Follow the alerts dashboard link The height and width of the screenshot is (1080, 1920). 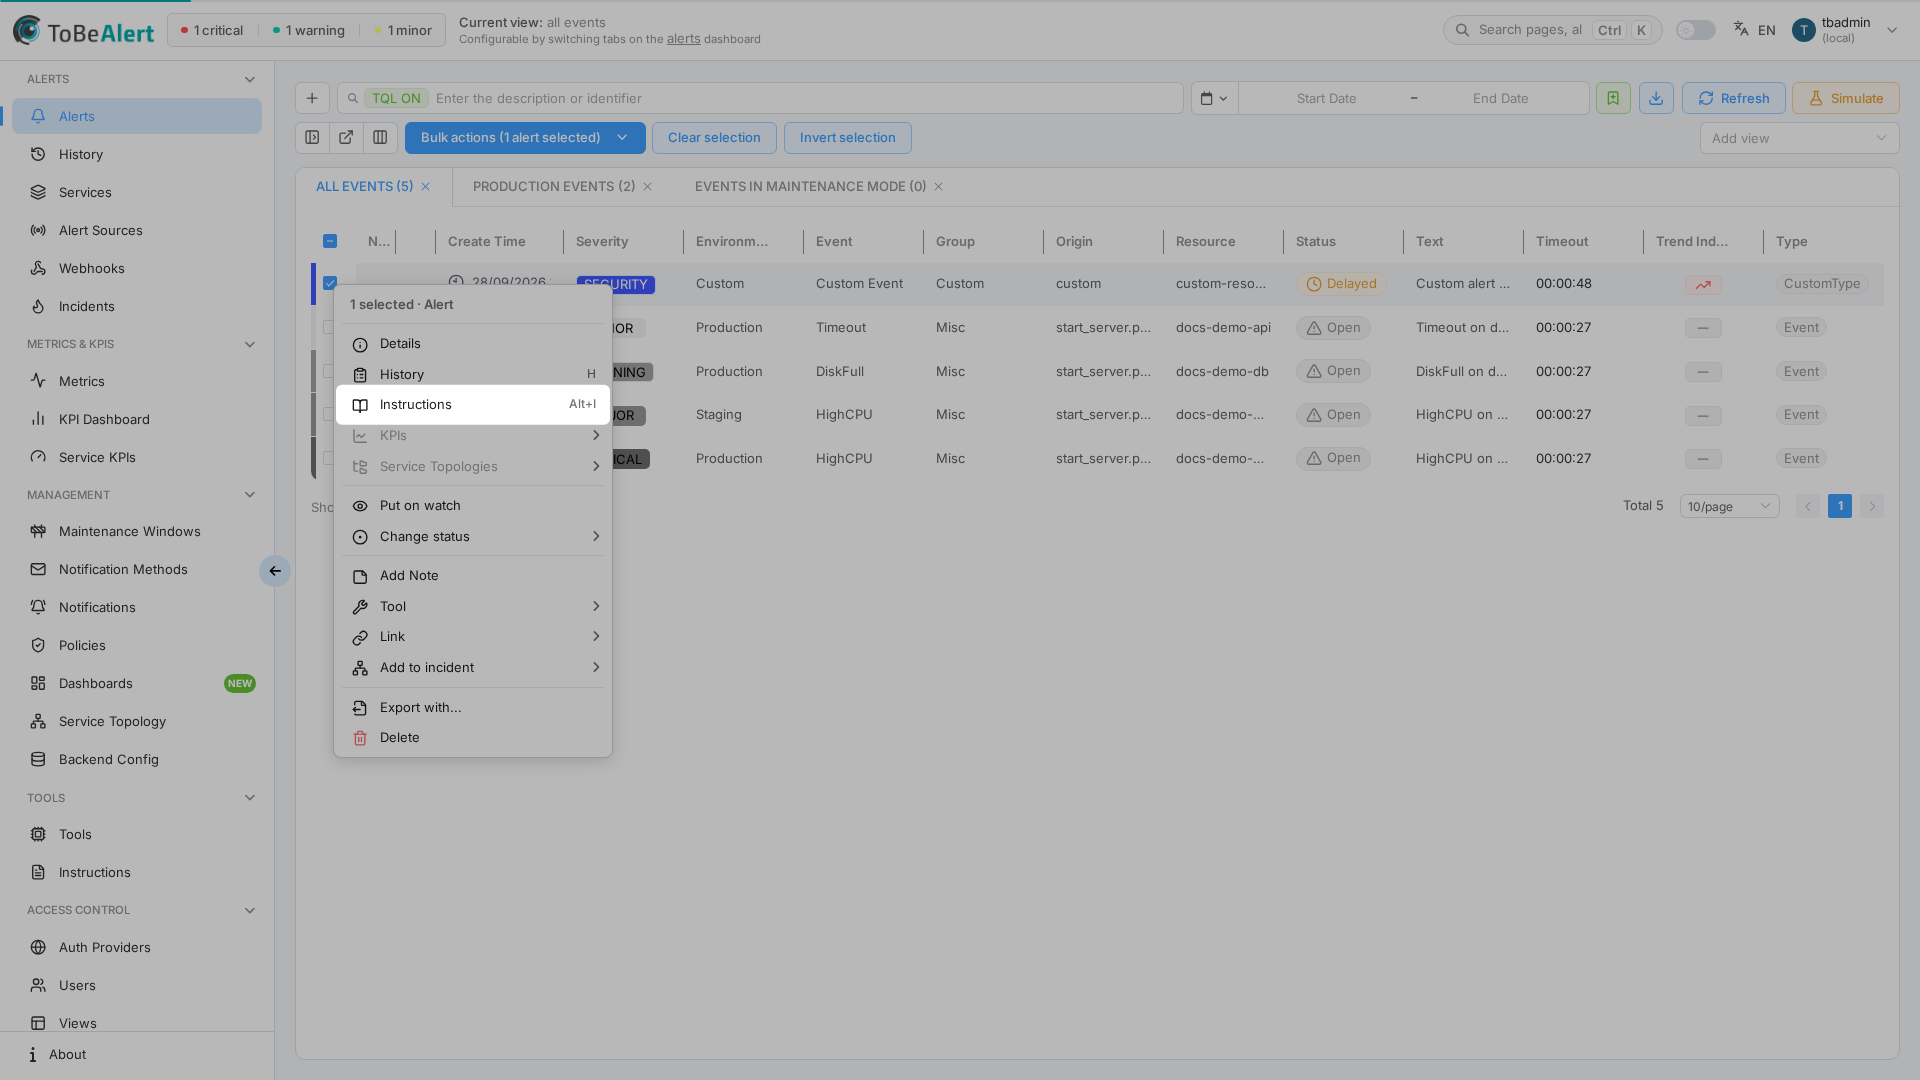683,39
